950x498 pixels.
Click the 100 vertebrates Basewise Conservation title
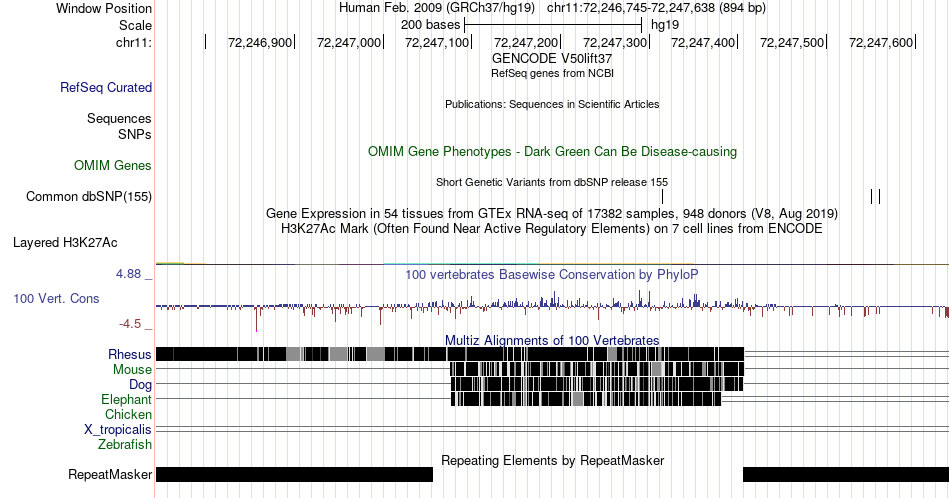(x=552, y=274)
